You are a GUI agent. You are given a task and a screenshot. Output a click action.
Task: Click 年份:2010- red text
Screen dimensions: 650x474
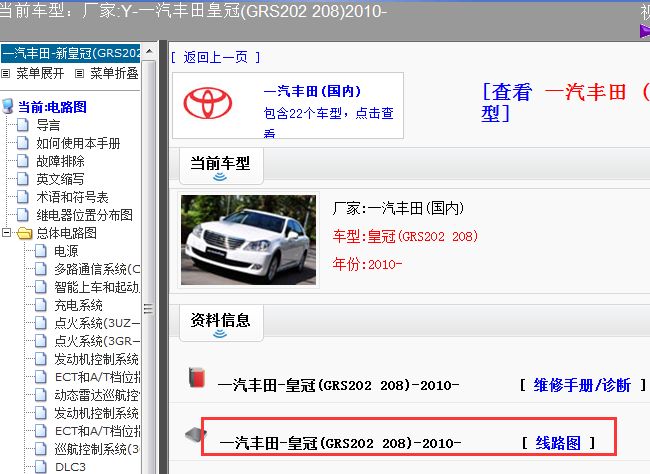click(367, 264)
